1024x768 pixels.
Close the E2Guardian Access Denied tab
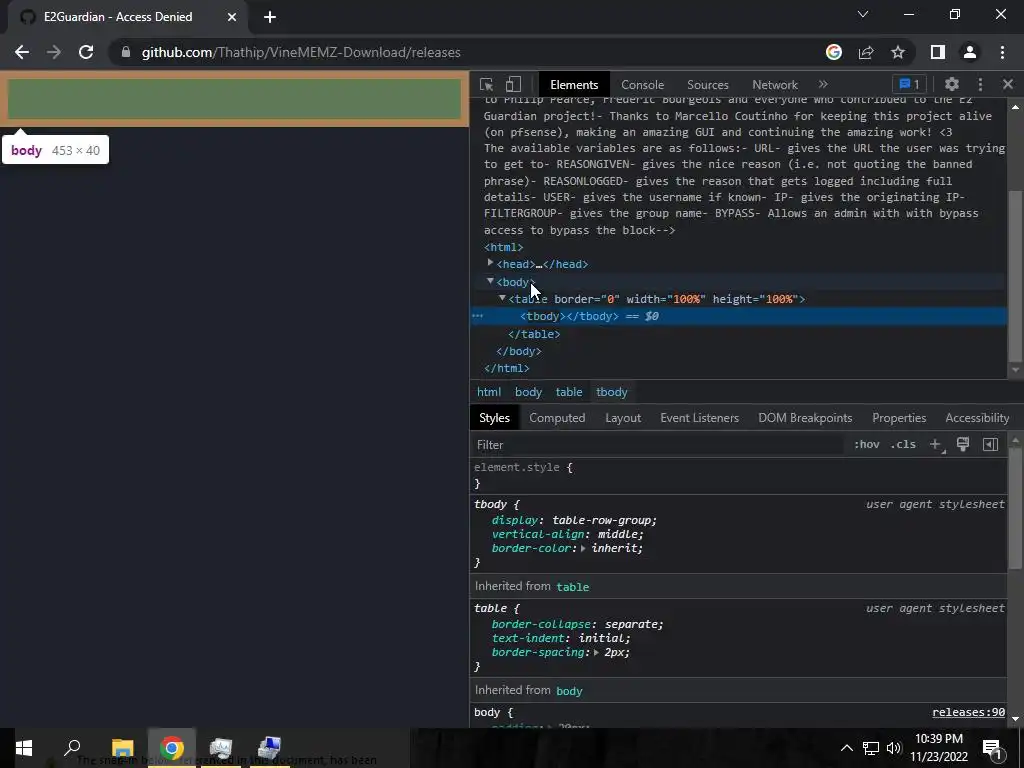[232, 17]
